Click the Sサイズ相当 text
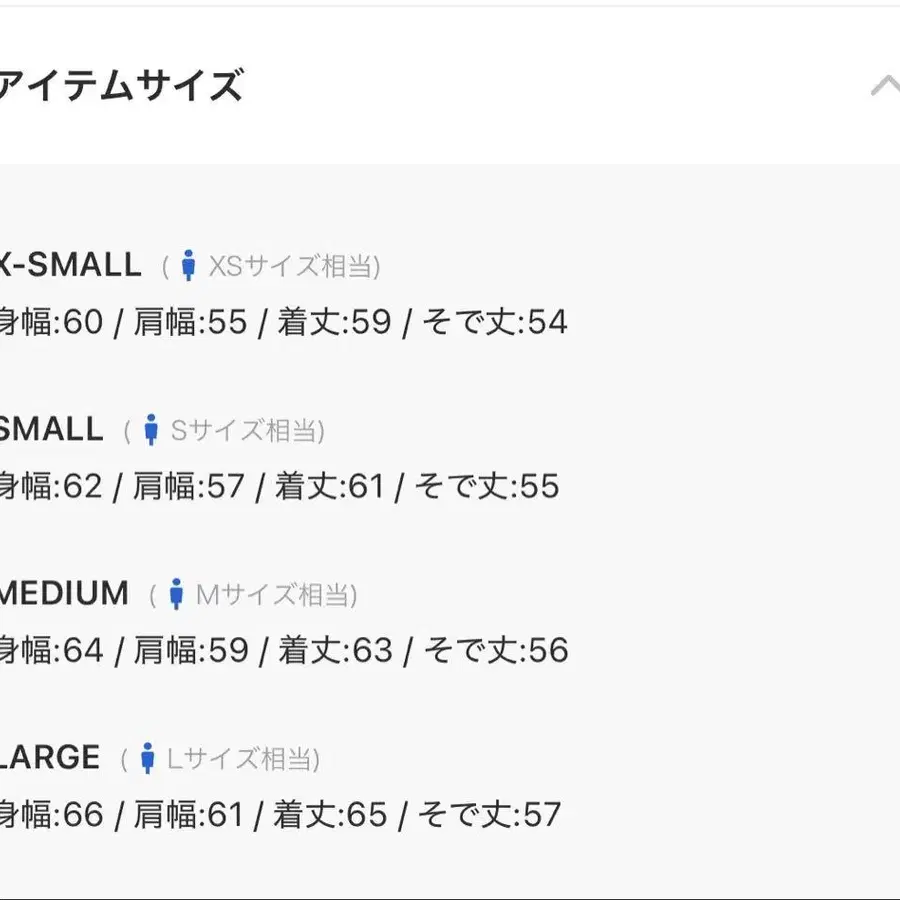 tap(246, 431)
